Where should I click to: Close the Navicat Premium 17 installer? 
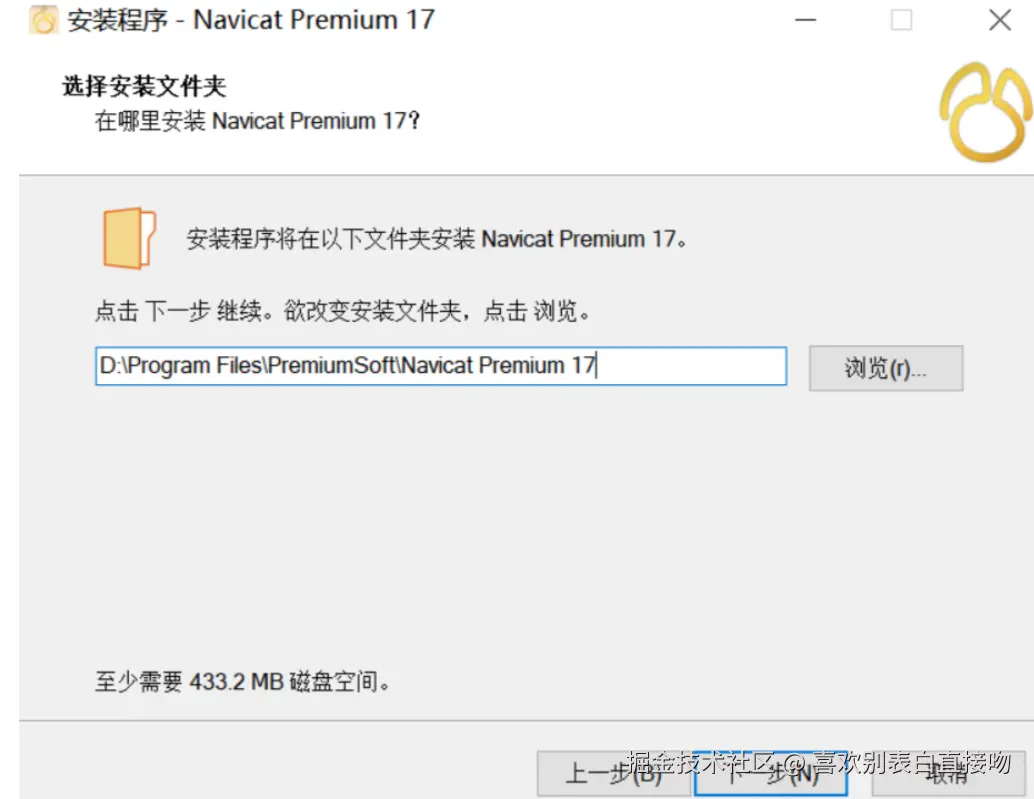1000,20
